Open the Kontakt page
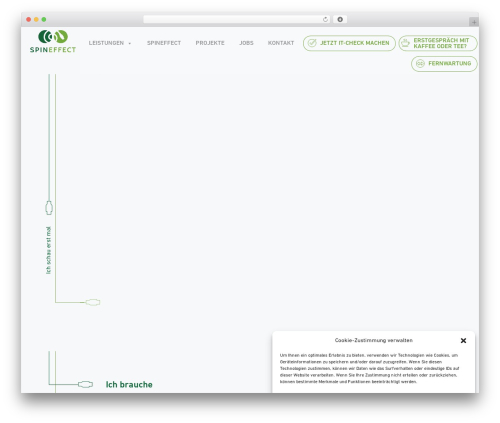This screenshot has width=500, height=423. pyautogui.click(x=281, y=43)
